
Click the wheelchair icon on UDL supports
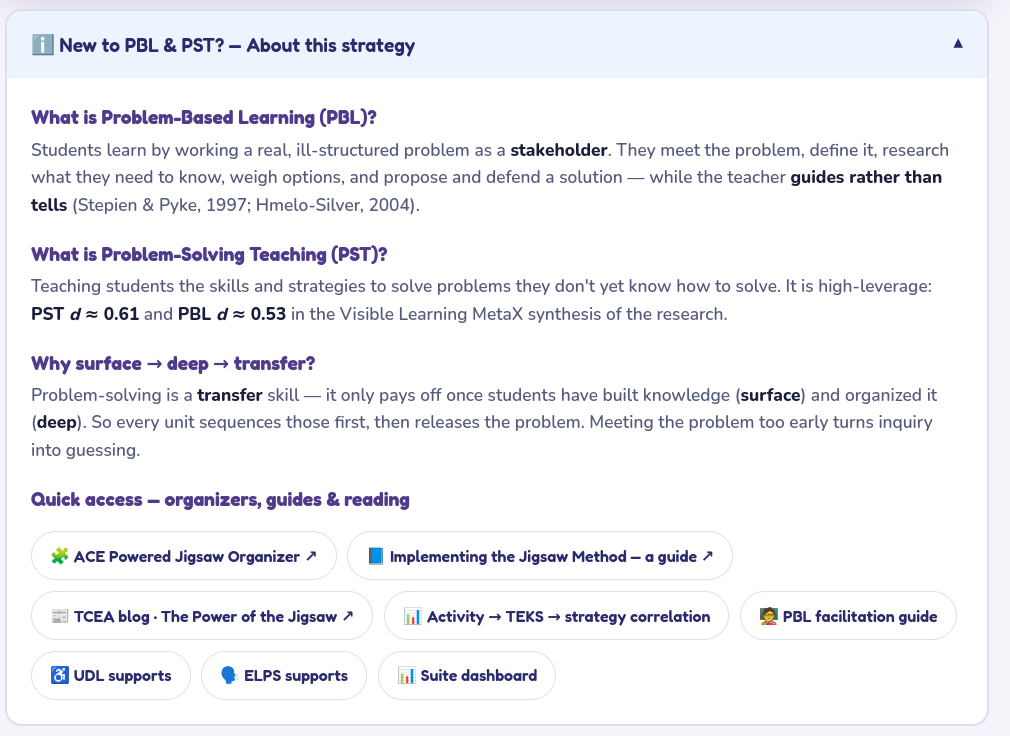[x=59, y=675]
